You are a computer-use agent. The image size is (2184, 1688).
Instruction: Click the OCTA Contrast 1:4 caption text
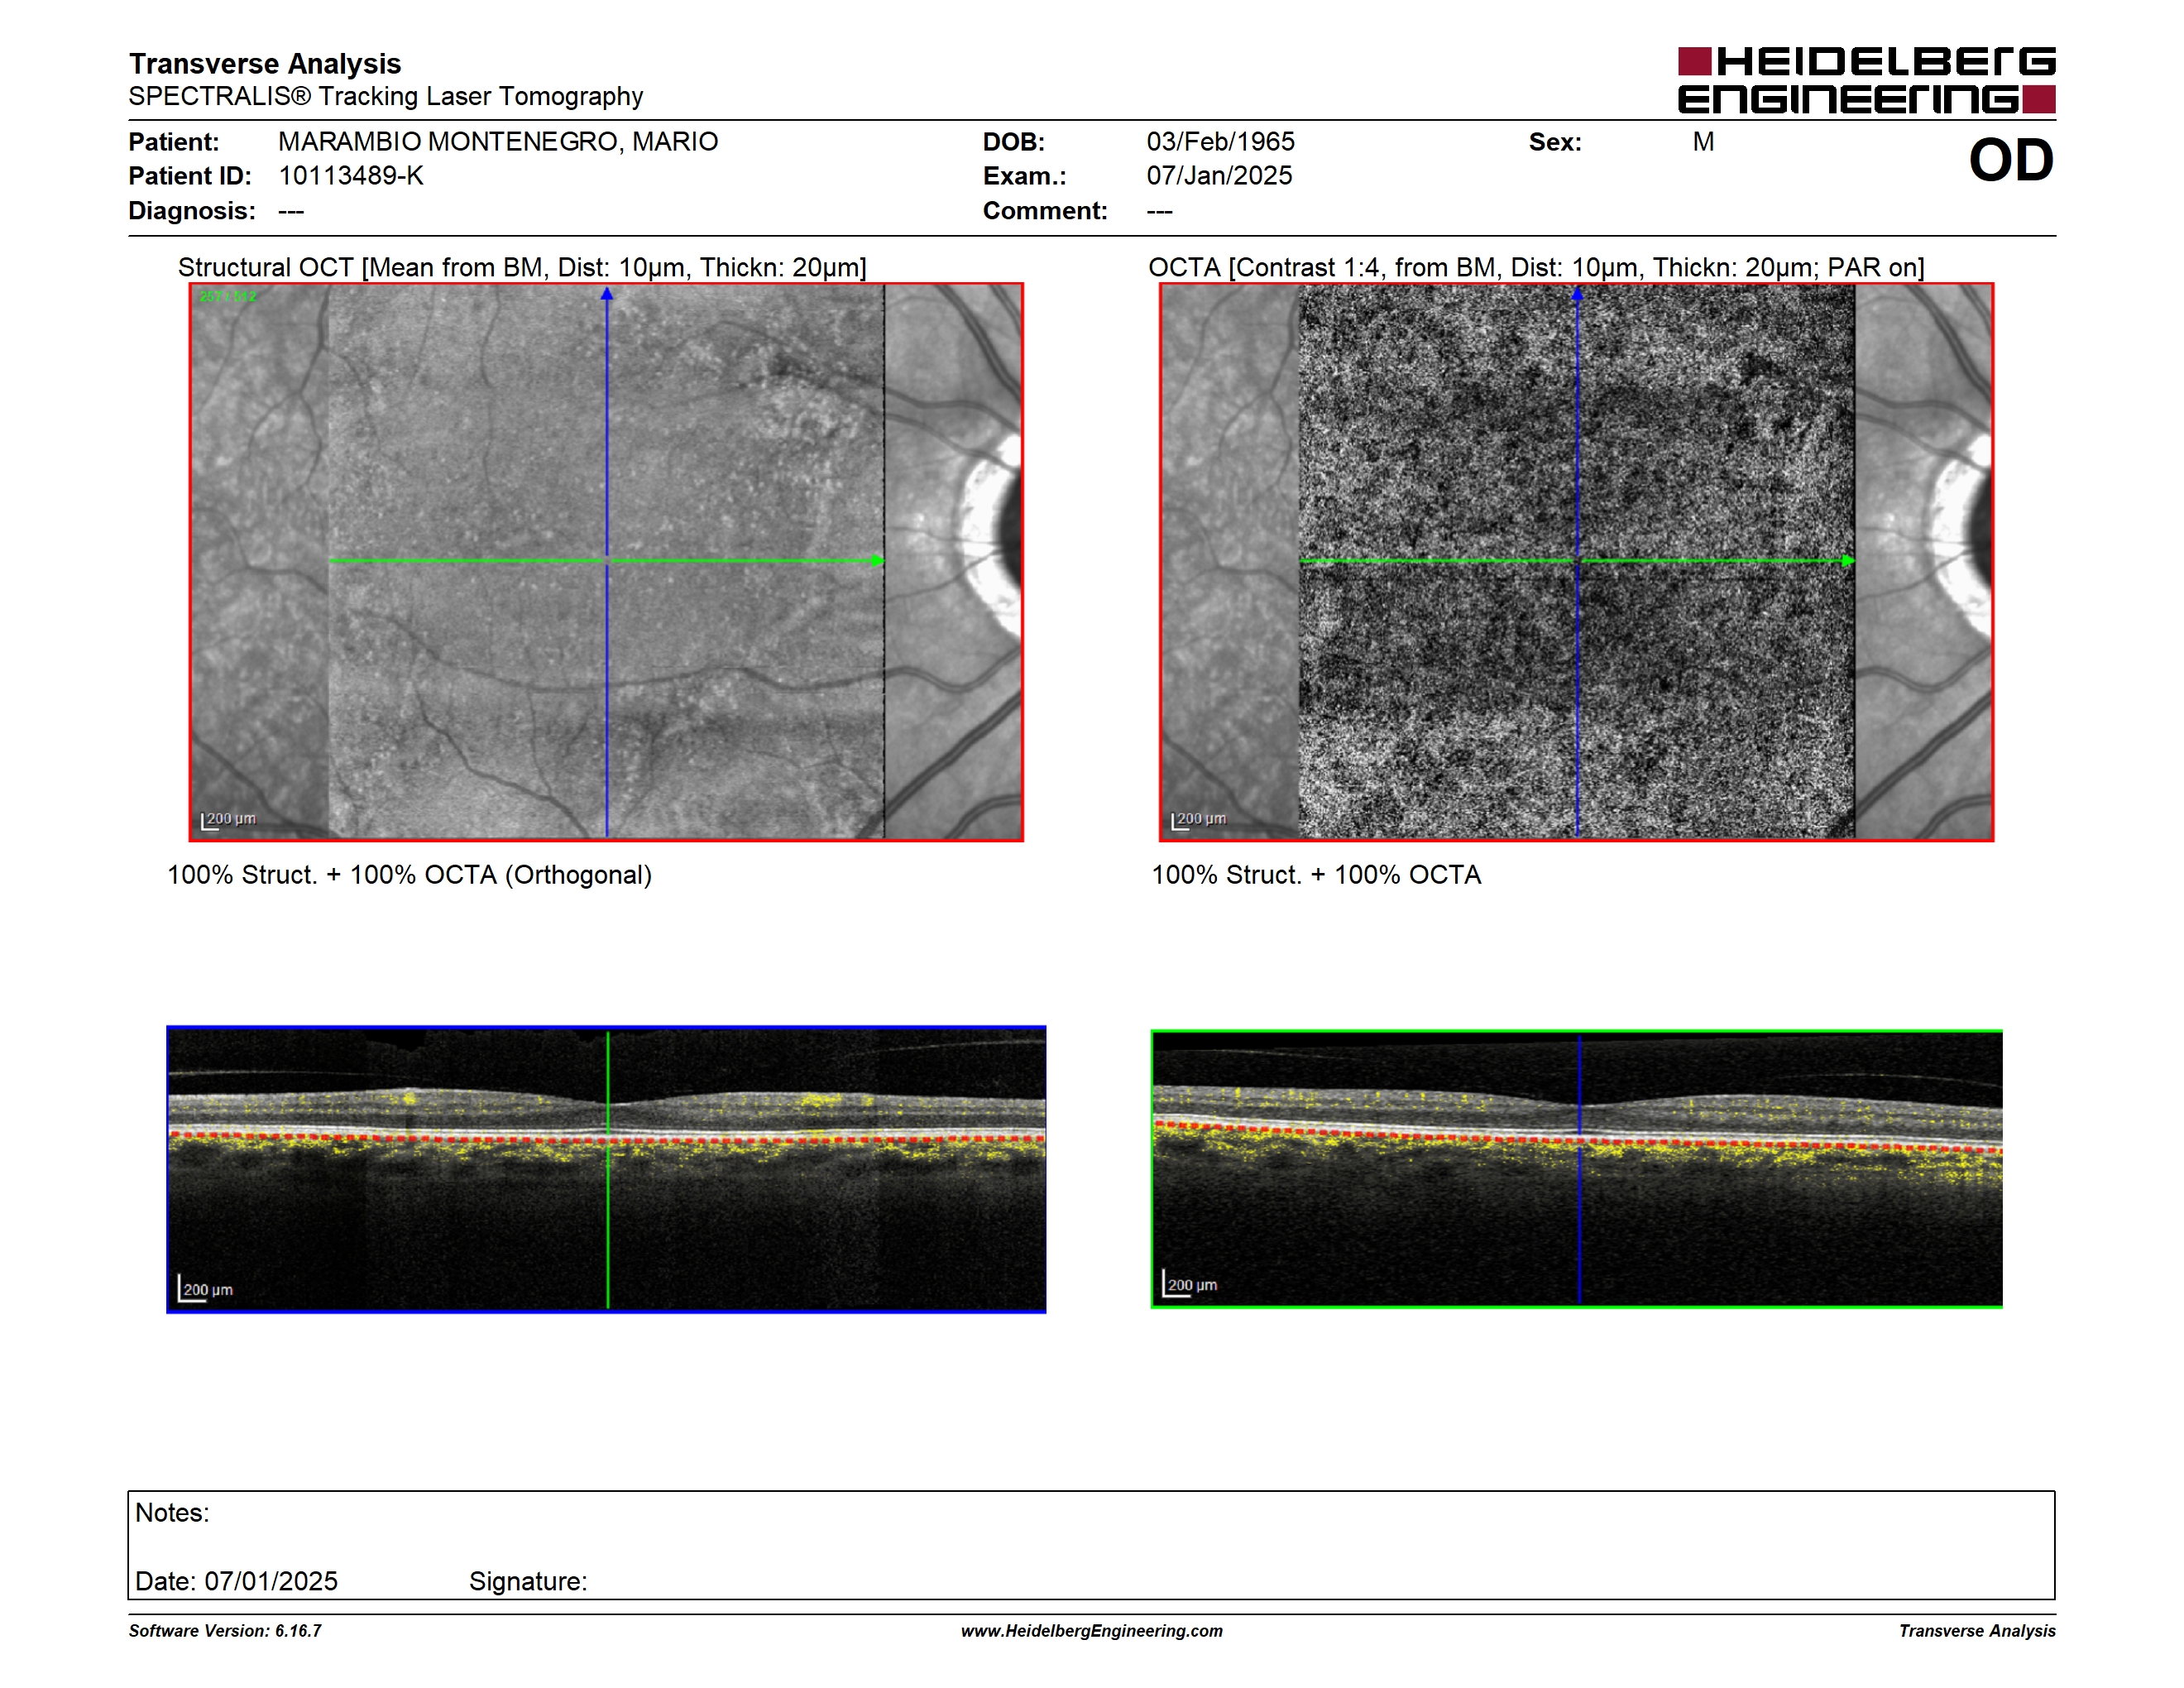[1536, 267]
